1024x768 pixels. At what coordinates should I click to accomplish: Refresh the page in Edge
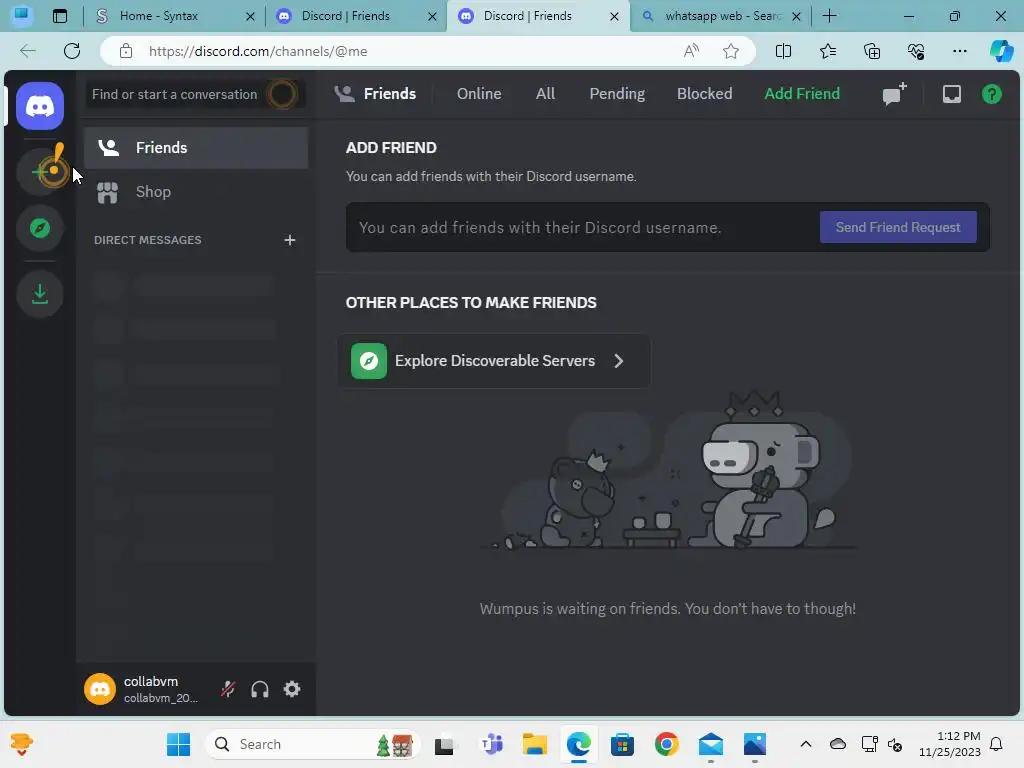point(72,51)
